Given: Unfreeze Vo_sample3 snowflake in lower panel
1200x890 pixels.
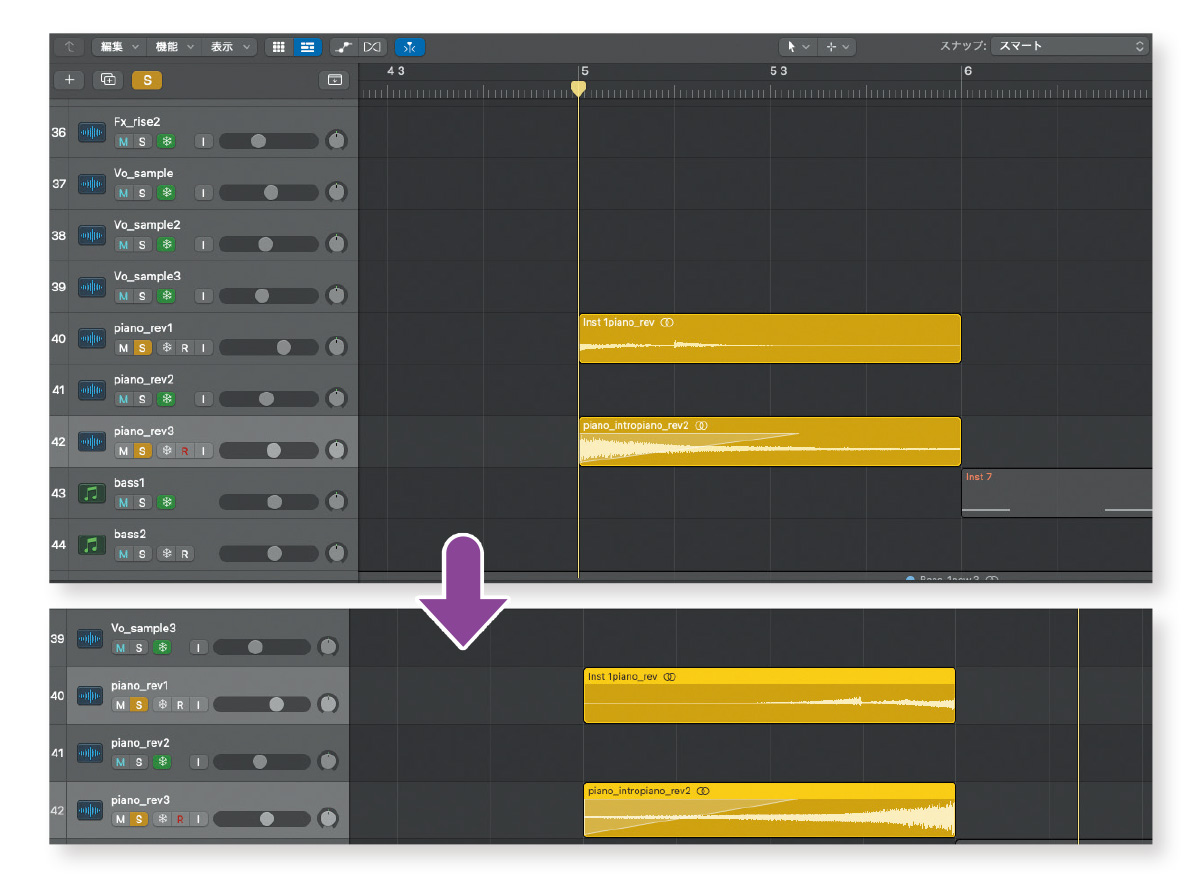Looking at the screenshot, I should (x=162, y=647).
